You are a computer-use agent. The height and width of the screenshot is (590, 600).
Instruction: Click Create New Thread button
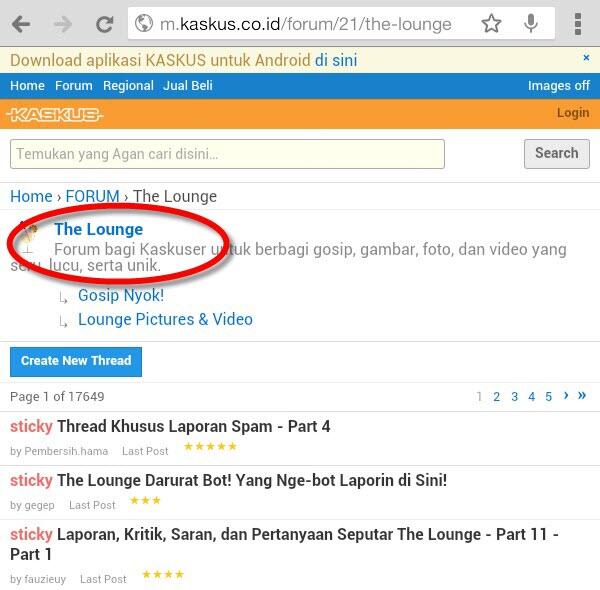76,362
